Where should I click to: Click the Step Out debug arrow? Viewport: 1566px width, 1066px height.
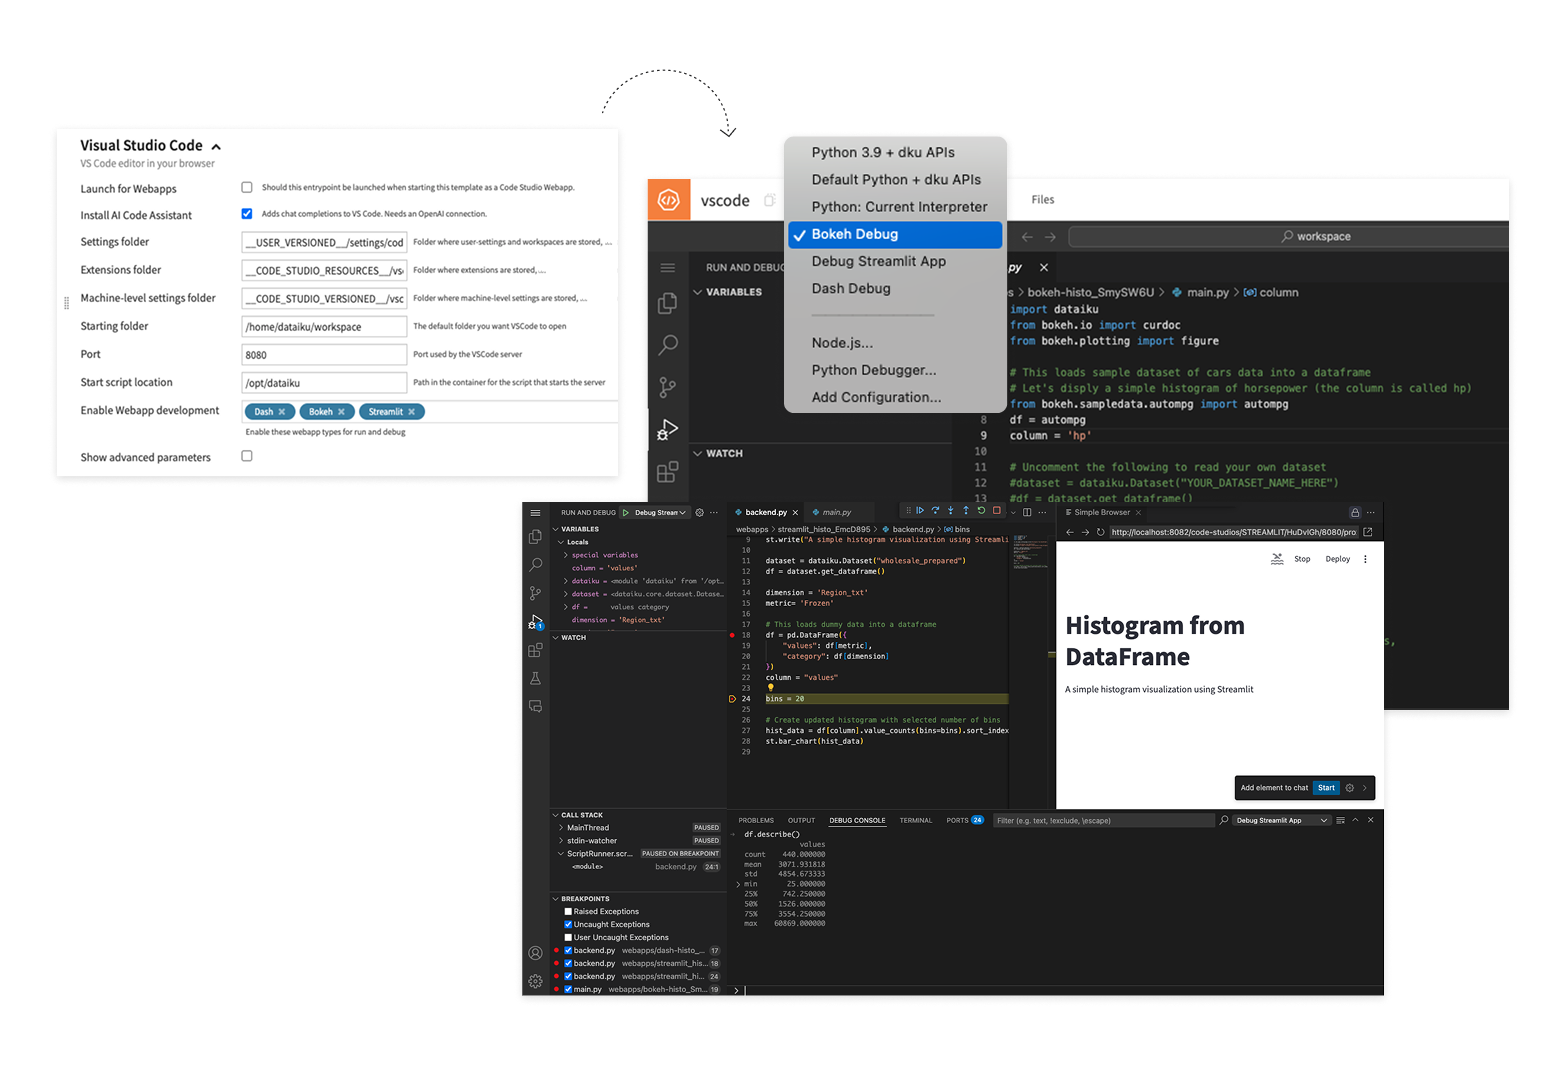tap(966, 511)
